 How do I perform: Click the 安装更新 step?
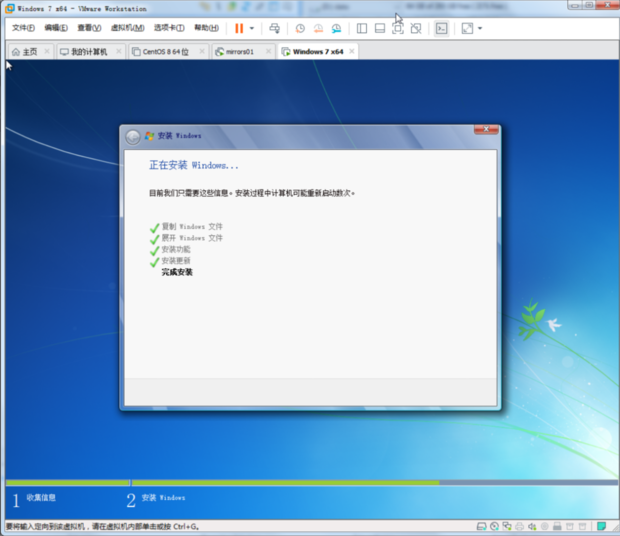[176, 260]
